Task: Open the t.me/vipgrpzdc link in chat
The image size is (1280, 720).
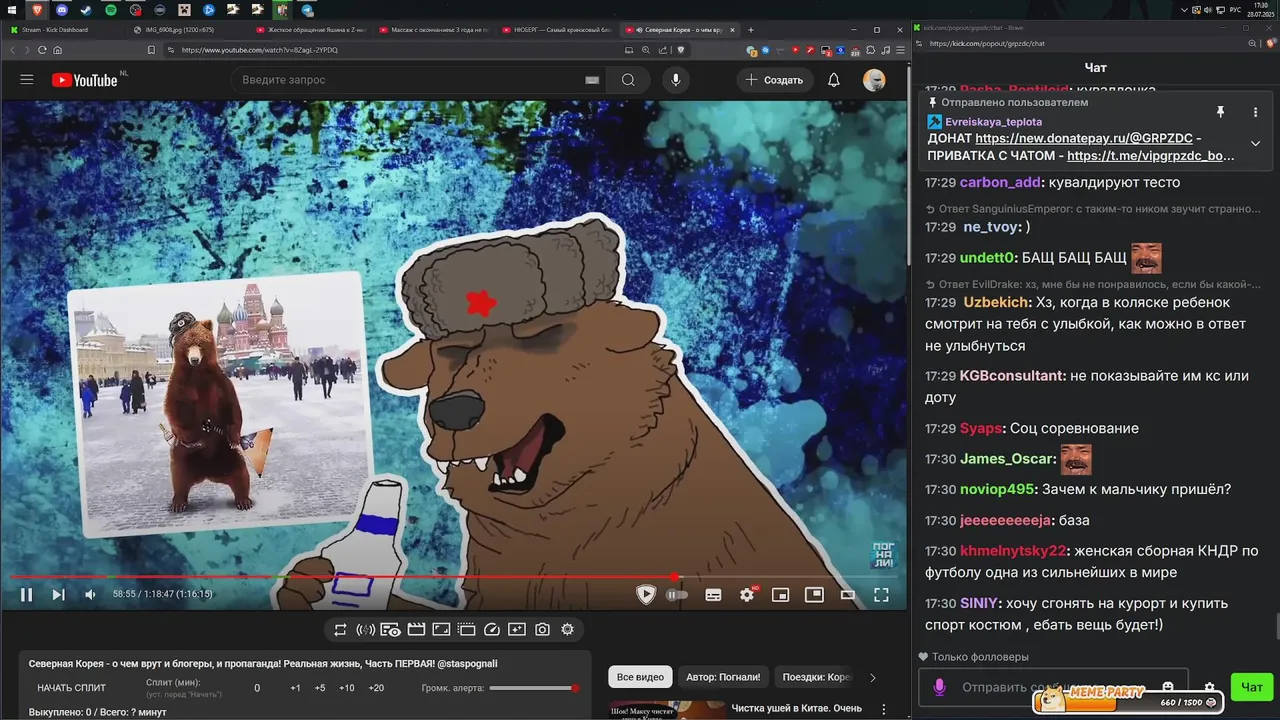Action: coord(1151,156)
